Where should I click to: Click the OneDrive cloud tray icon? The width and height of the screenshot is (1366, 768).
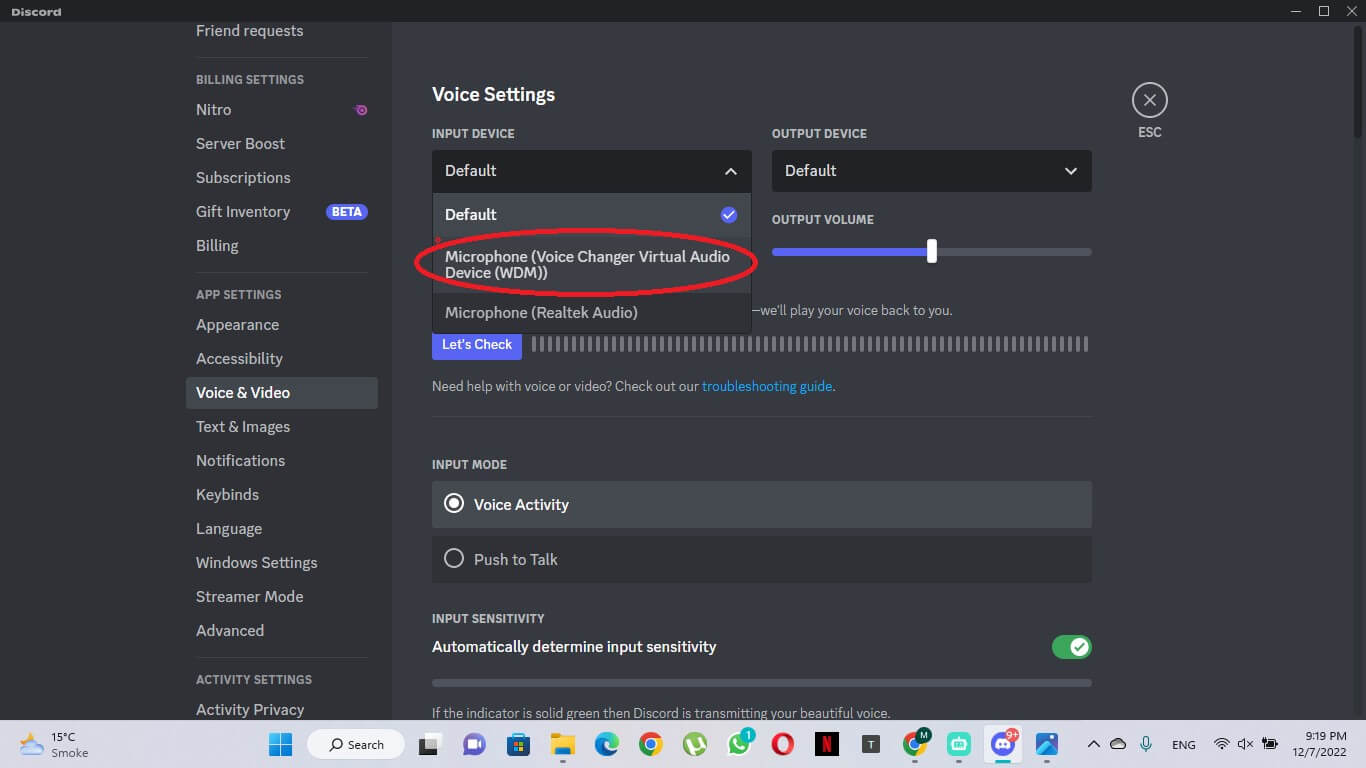1118,744
